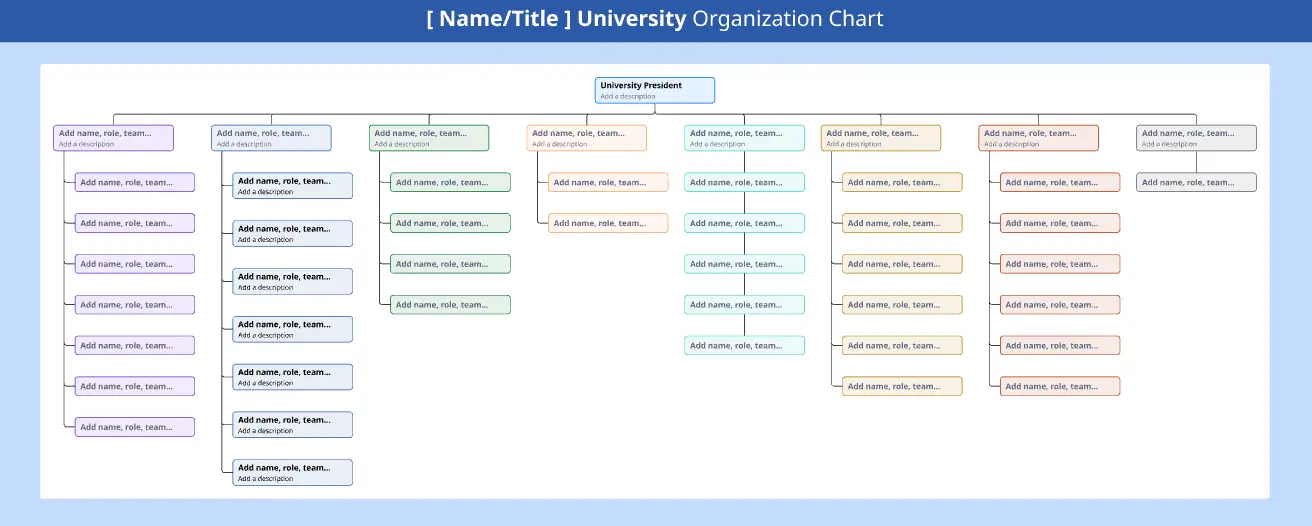Click 'Add a description' under University President
1312x526 pixels.
pyautogui.click(x=628, y=97)
